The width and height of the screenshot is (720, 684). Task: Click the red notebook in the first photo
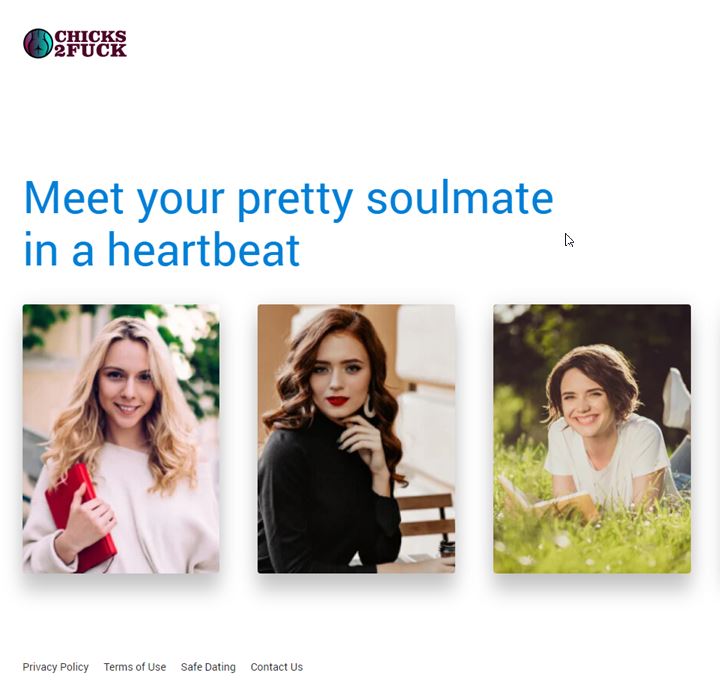tap(80, 518)
